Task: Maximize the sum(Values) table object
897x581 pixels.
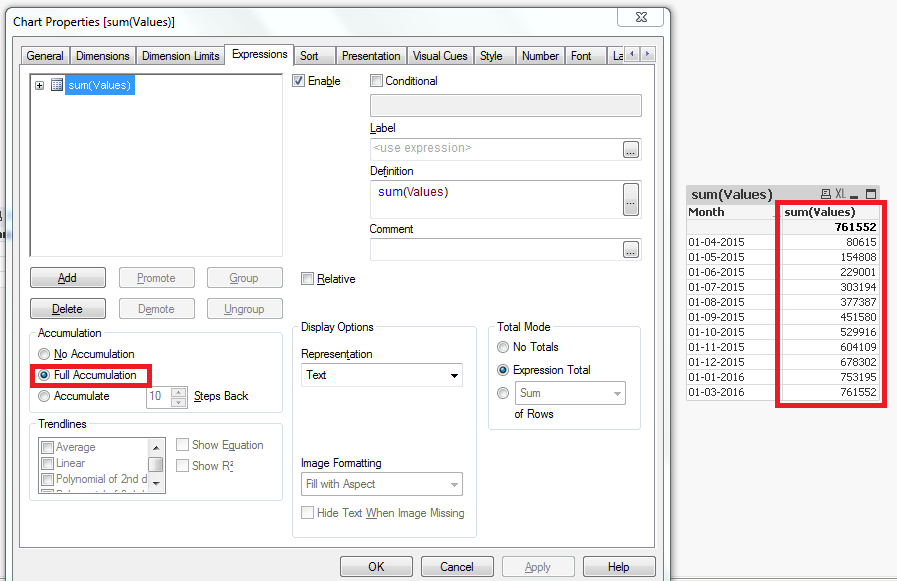Action: (871, 194)
